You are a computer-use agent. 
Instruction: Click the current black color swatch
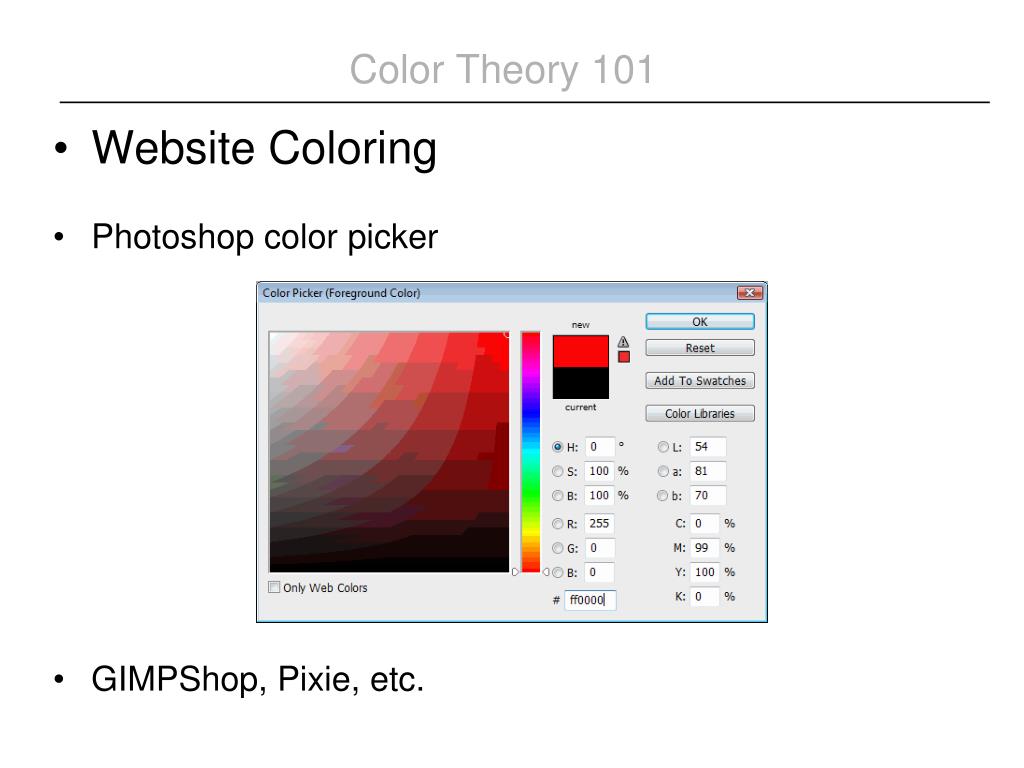pyautogui.click(x=581, y=383)
